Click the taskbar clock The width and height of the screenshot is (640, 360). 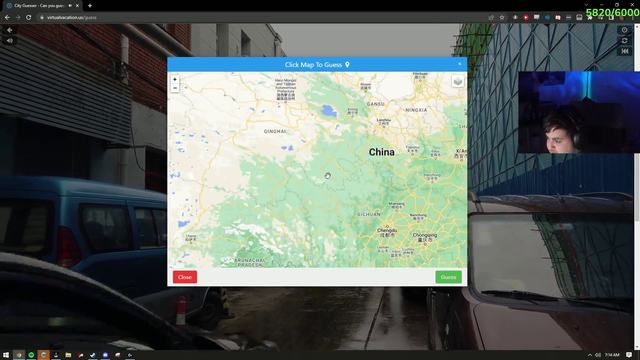pos(612,355)
